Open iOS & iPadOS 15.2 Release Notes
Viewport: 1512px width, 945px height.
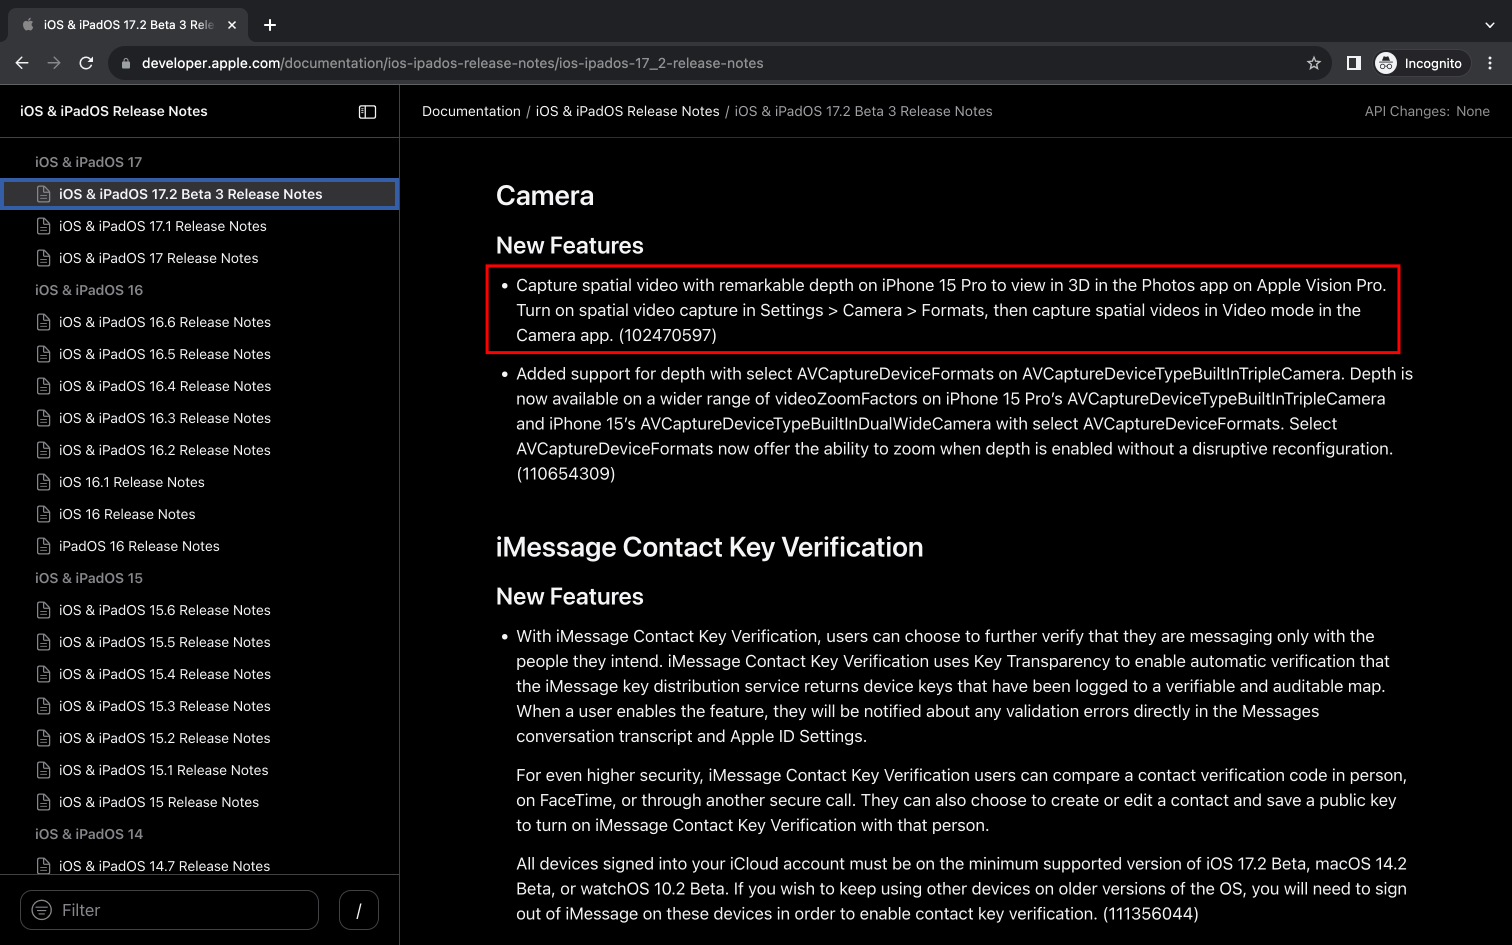(x=164, y=738)
